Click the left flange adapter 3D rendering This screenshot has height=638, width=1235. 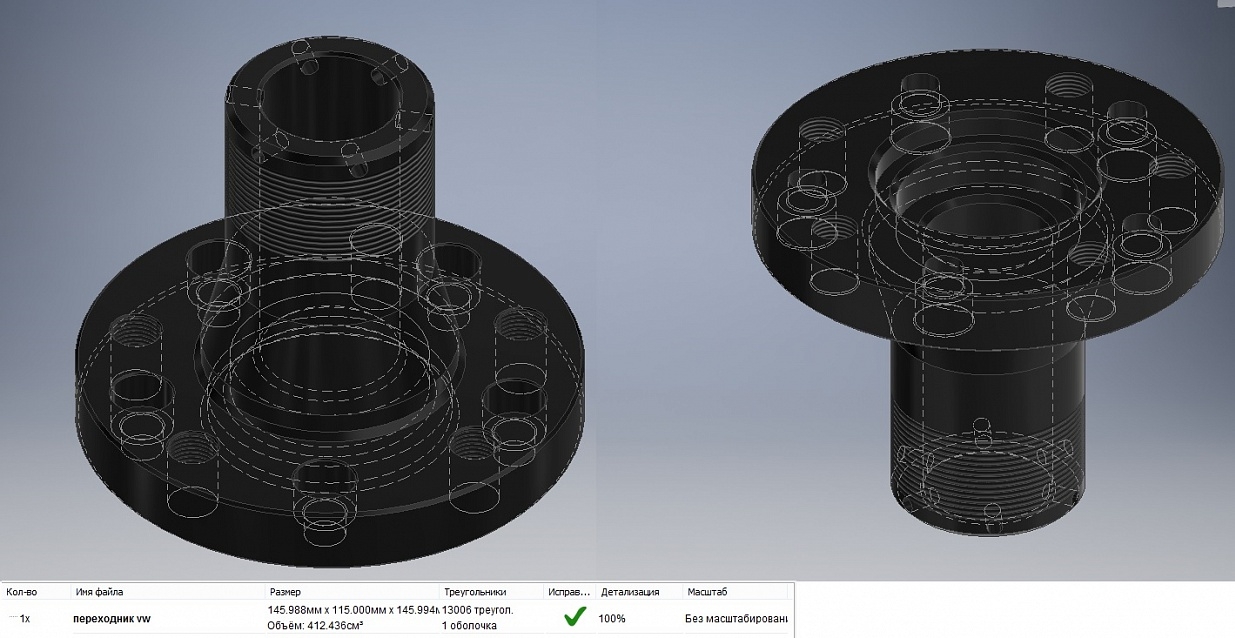click(x=330, y=300)
